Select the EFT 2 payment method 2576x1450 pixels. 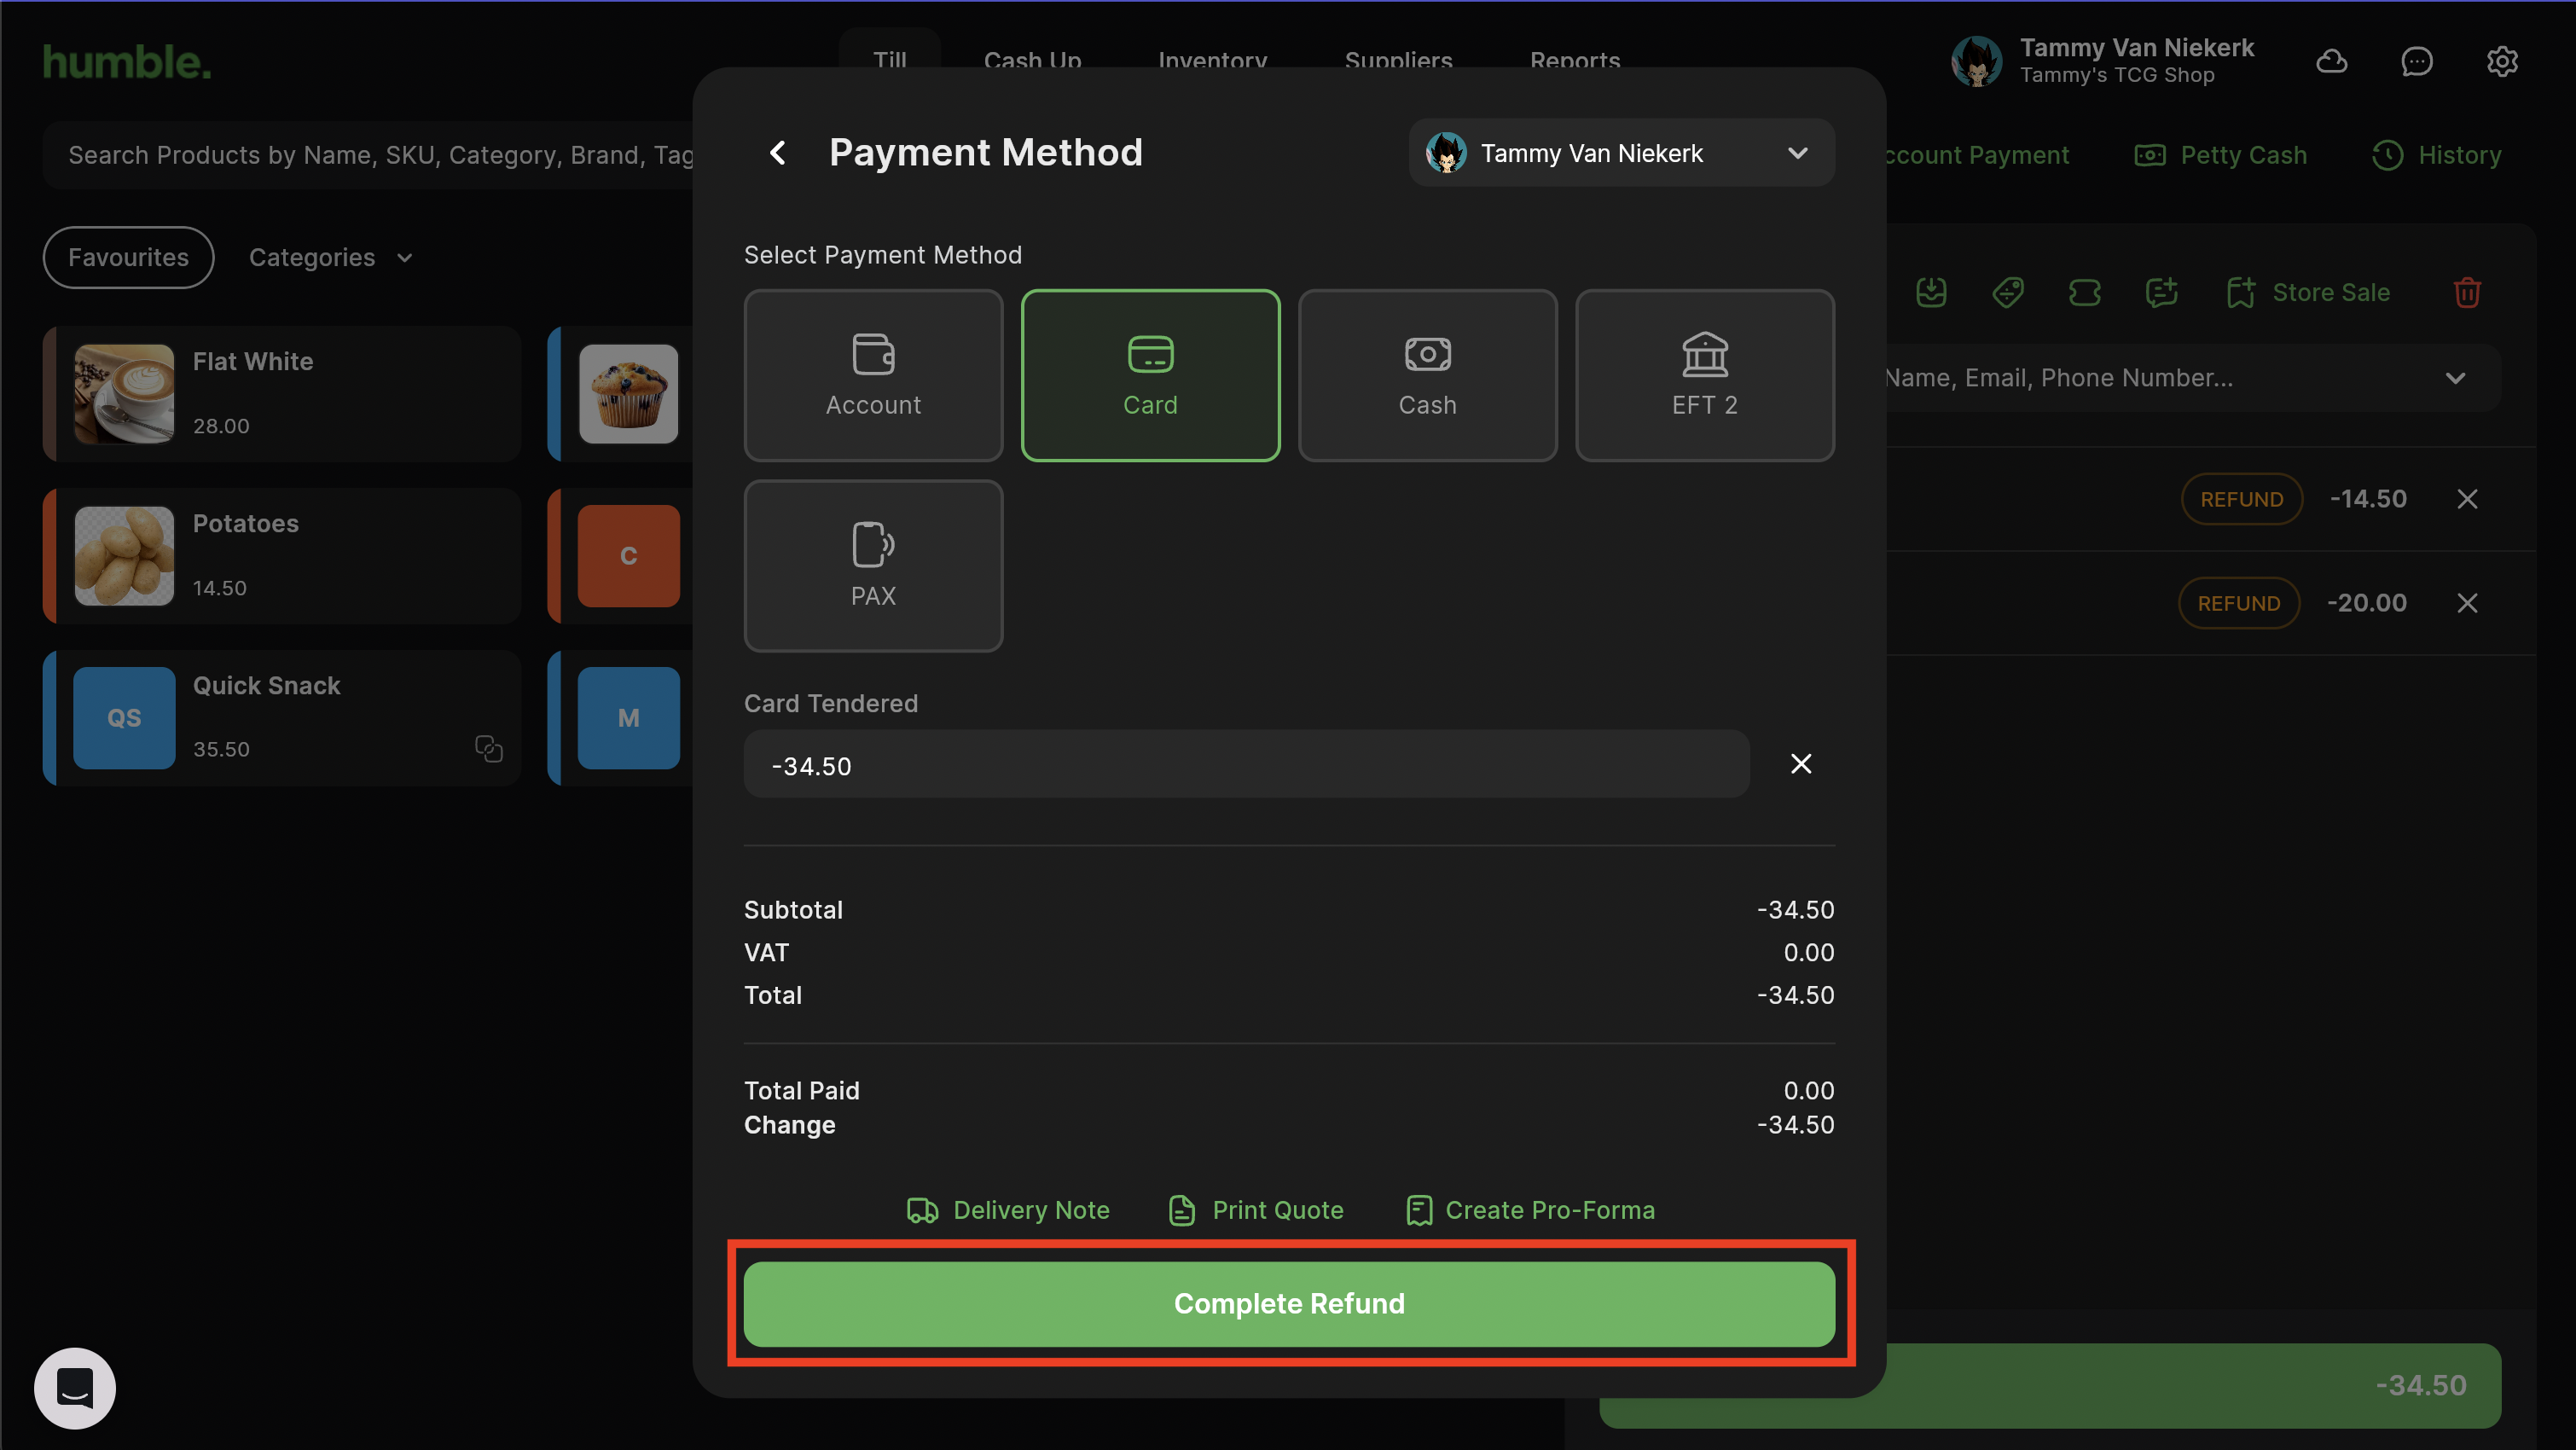(1704, 375)
